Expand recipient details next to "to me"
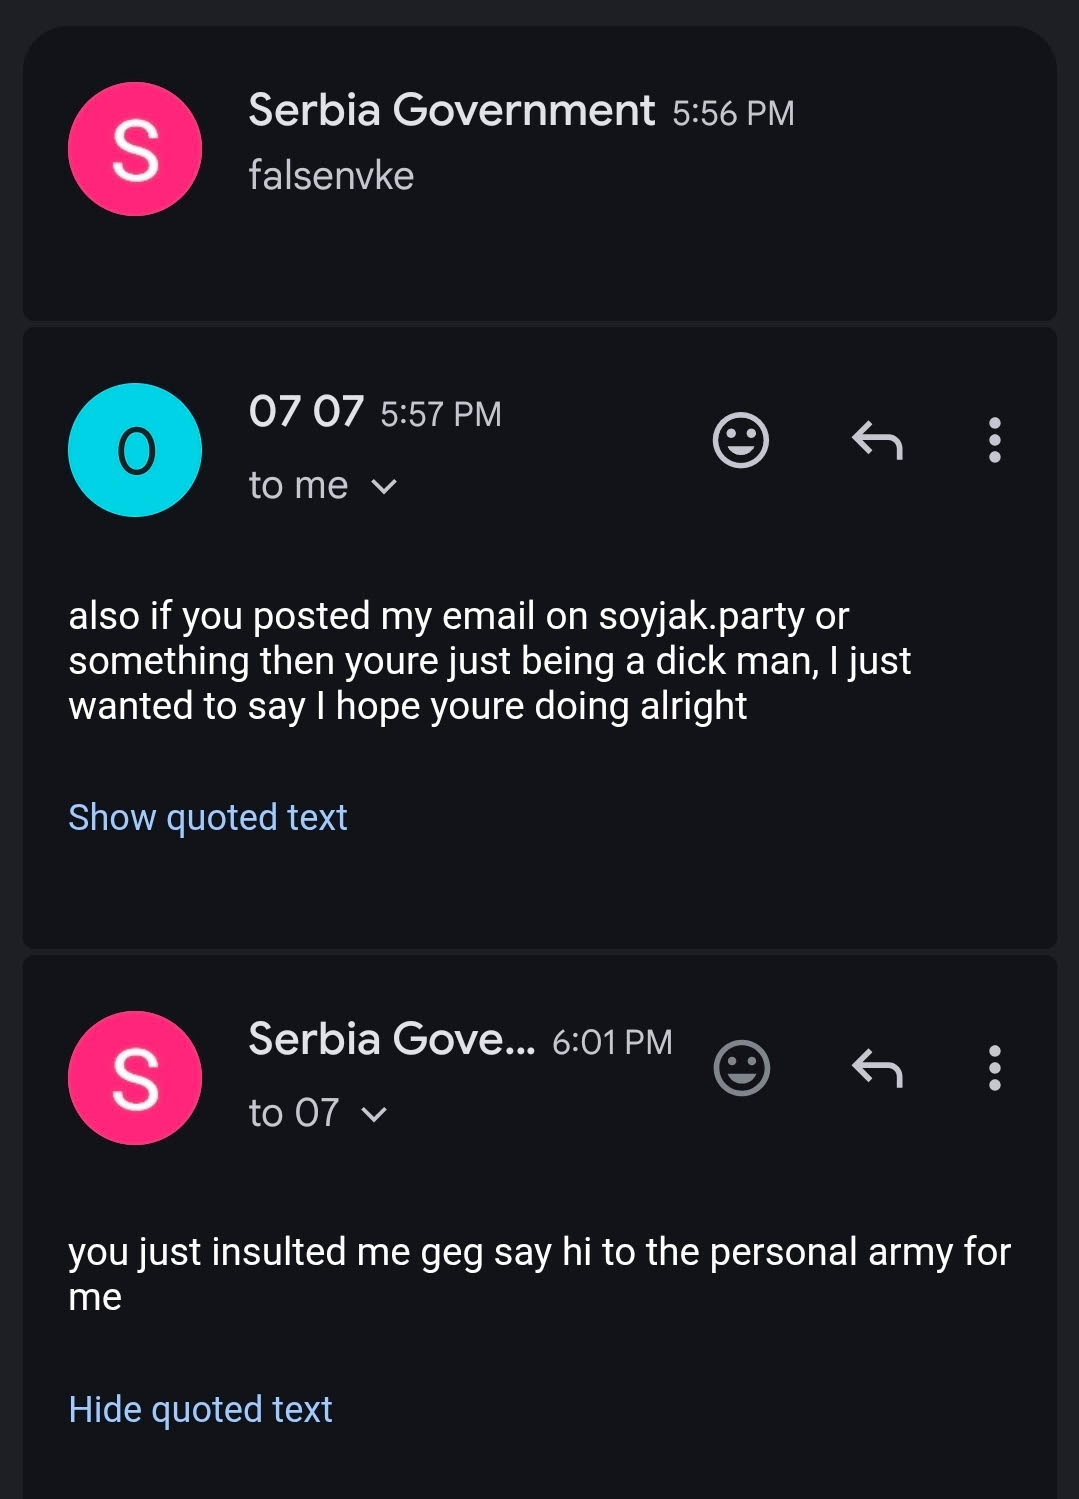 coord(384,487)
